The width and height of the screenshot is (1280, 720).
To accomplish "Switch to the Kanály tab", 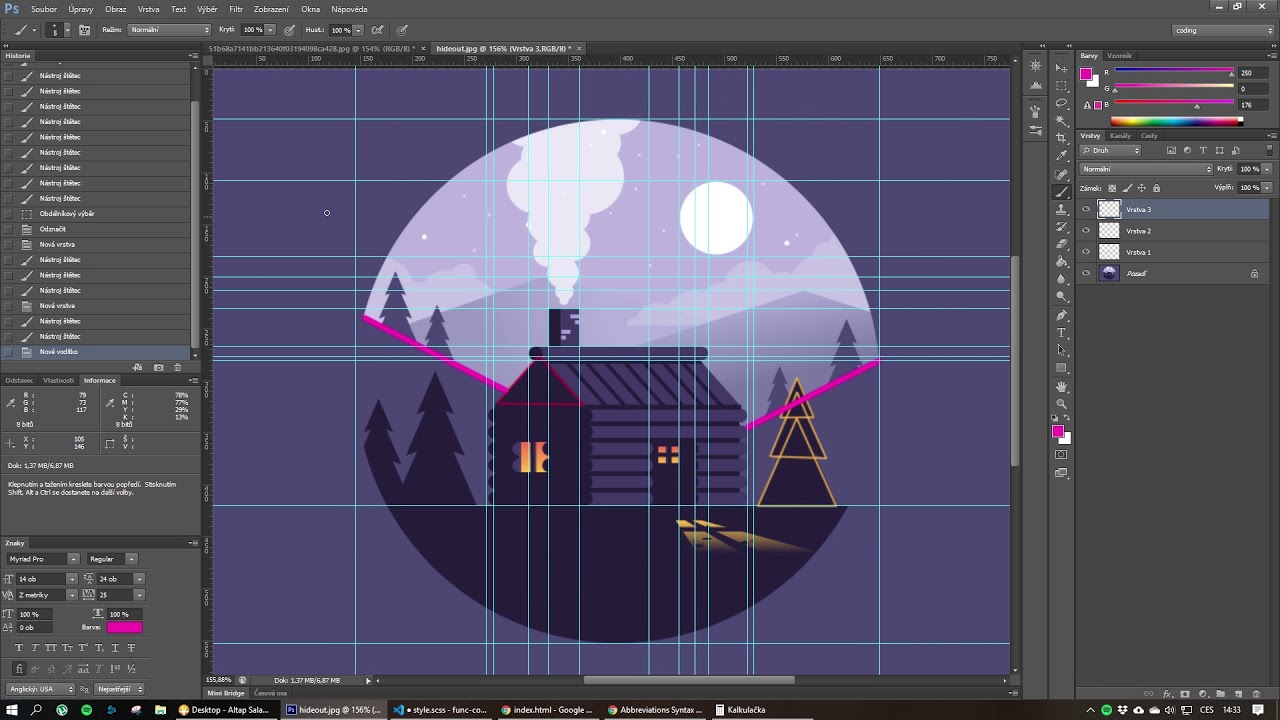I will tap(1120, 136).
